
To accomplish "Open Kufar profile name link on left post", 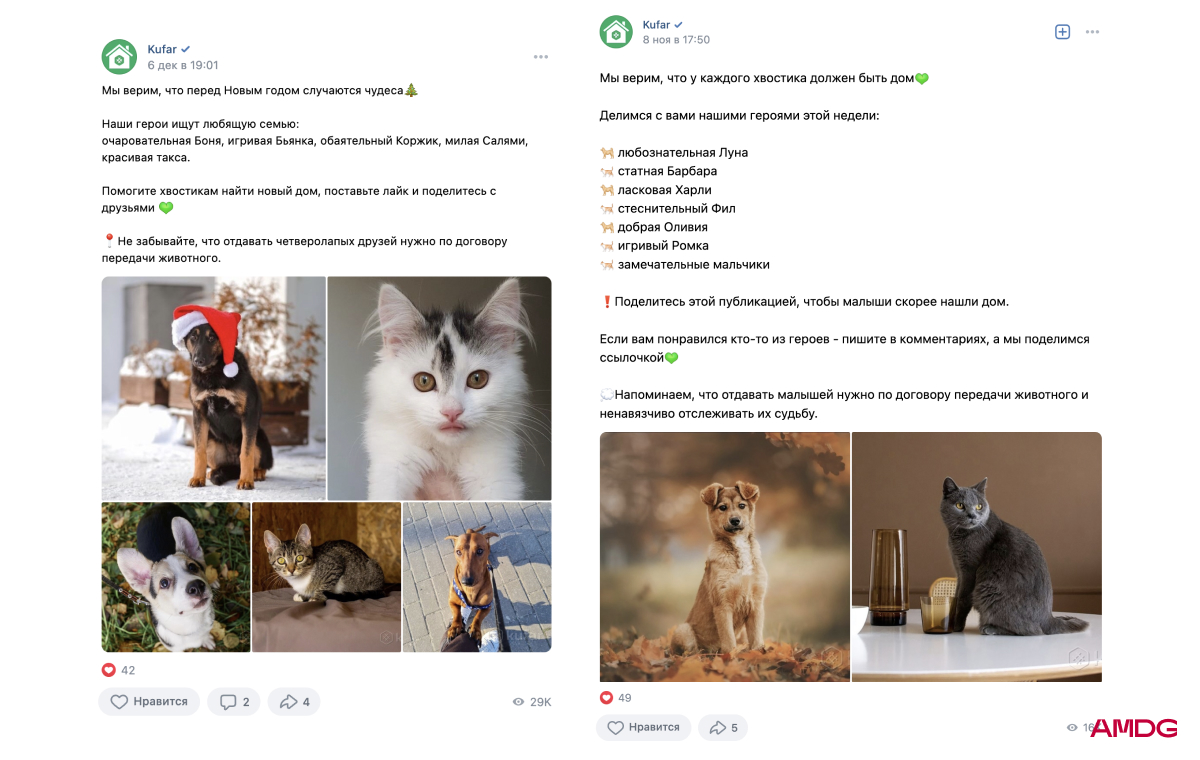I will [x=162, y=49].
